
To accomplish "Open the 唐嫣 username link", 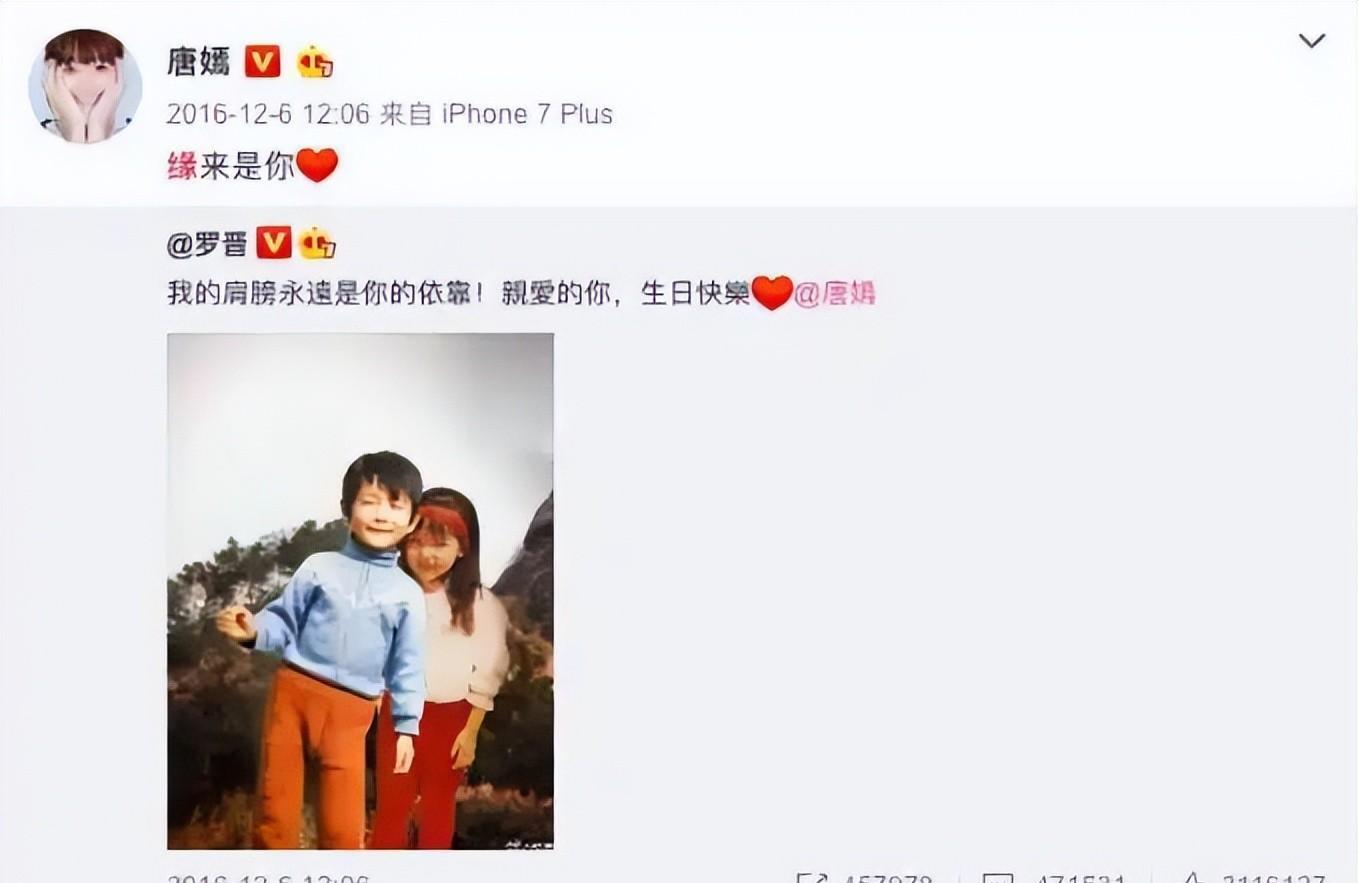I will pyautogui.click(x=199, y=62).
